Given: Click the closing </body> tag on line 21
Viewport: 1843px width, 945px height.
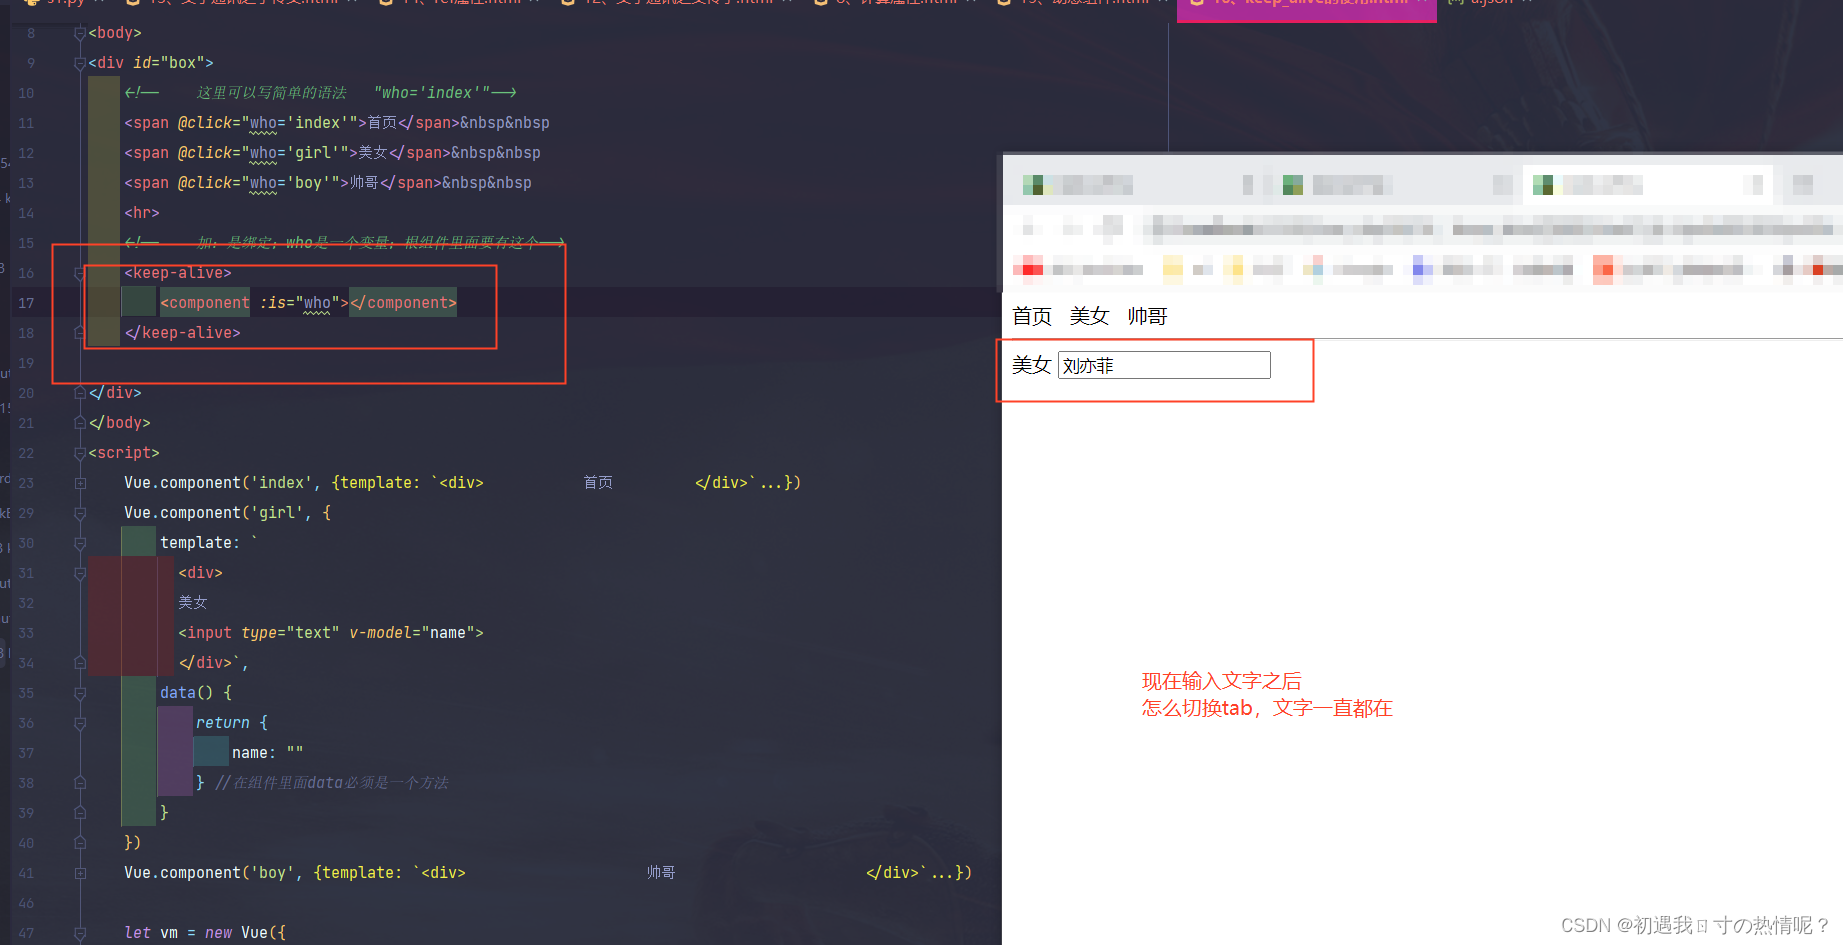Looking at the screenshot, I should [x=119, y=423].
